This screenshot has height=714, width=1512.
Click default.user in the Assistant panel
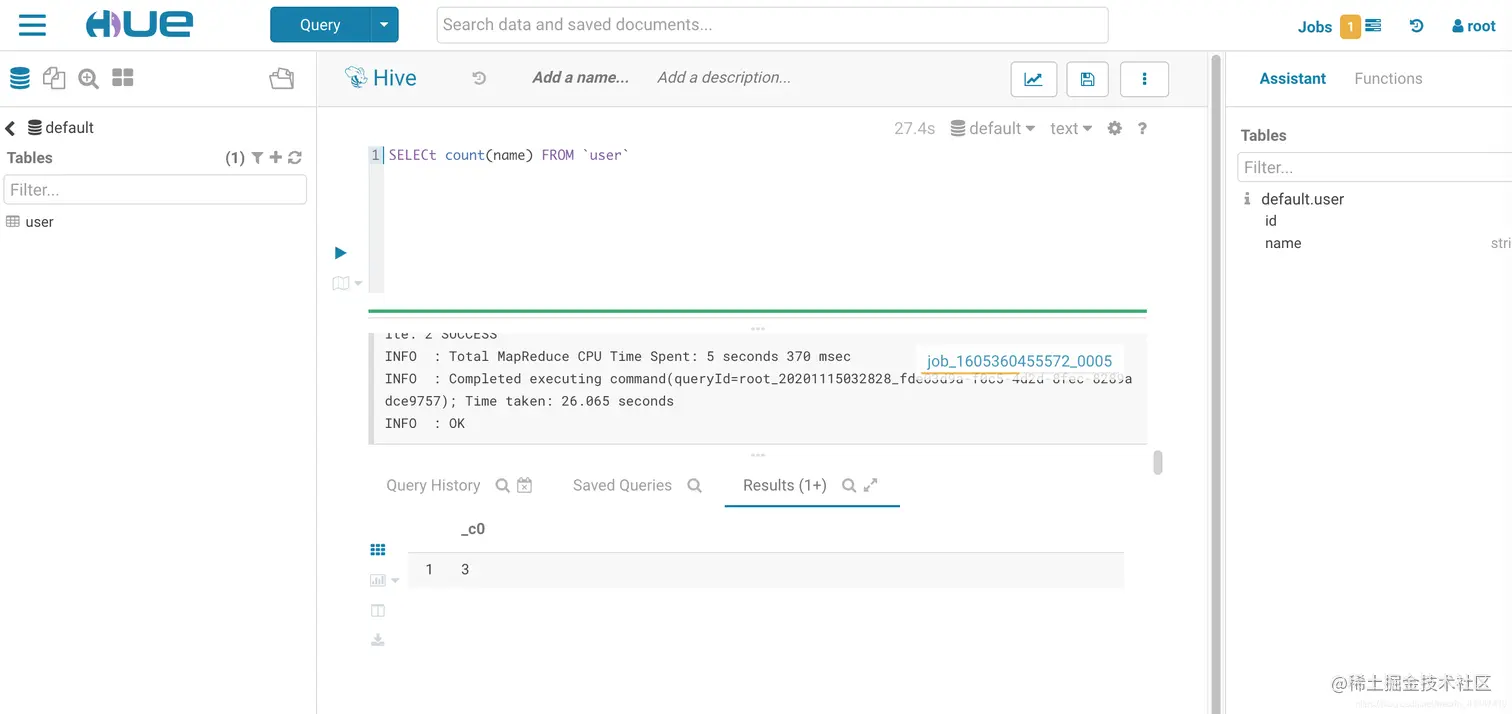pos(1302,199)
